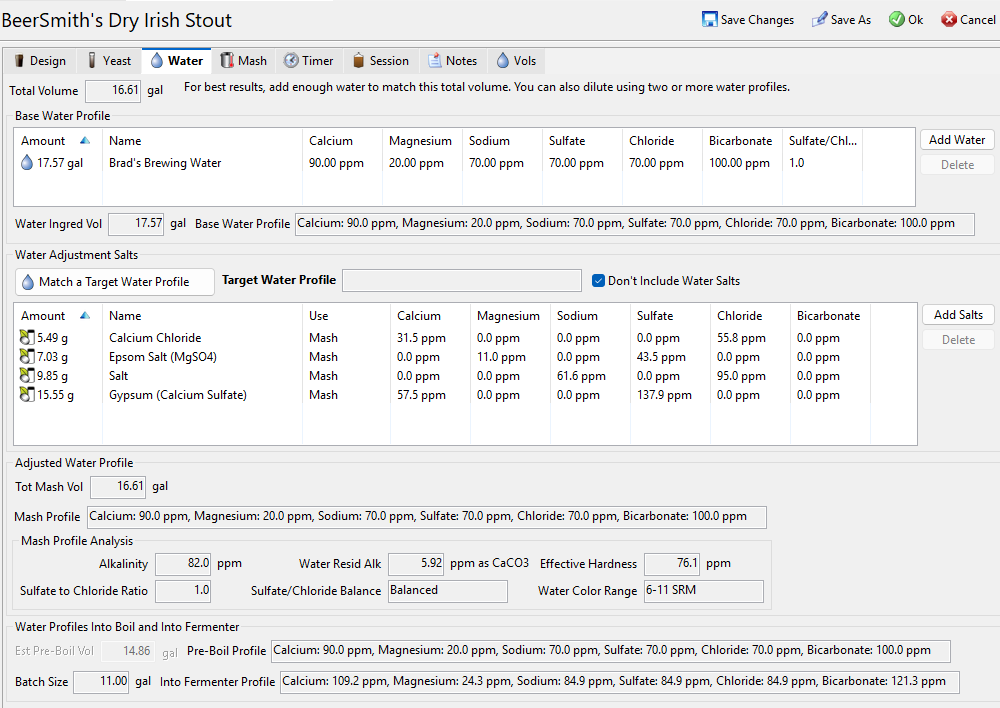Select Gypsum (Calcium Sulfate) row
Viewport: 1000px width, 708px height.
[465, 395]
